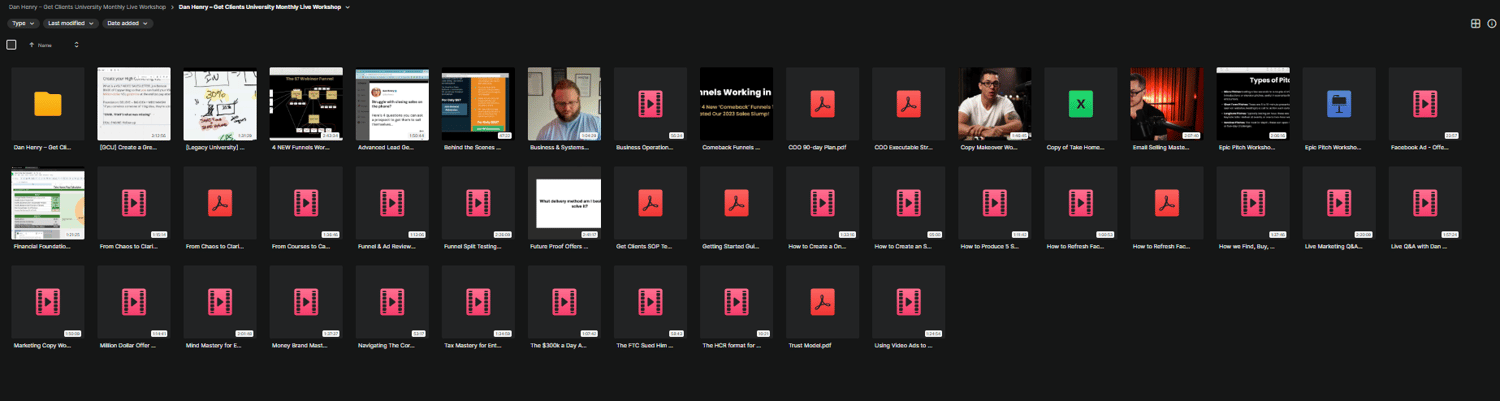Open the Copy Makeover Wo... video thumbnail
This screenshot has width=1500, height=401.
tap(994, 104)
